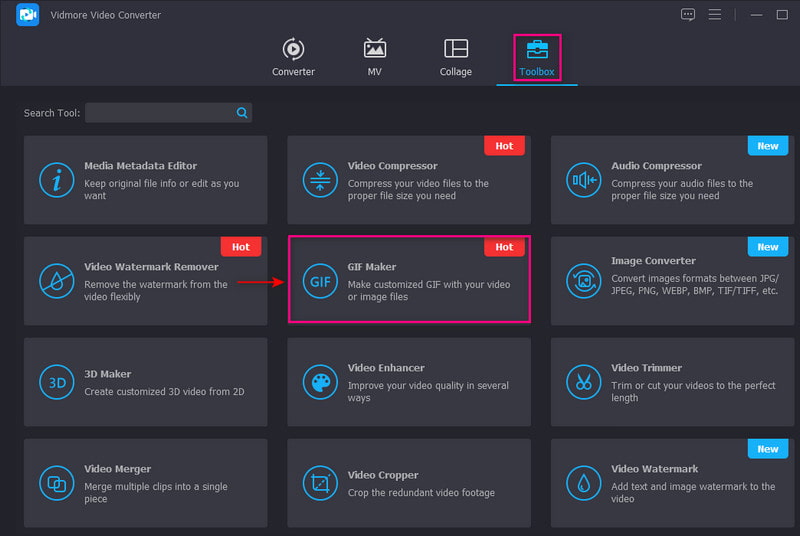The width and height of the screenshot is (800, 536).
Task: Switch to the Converter tab
Action: (293, 58)
